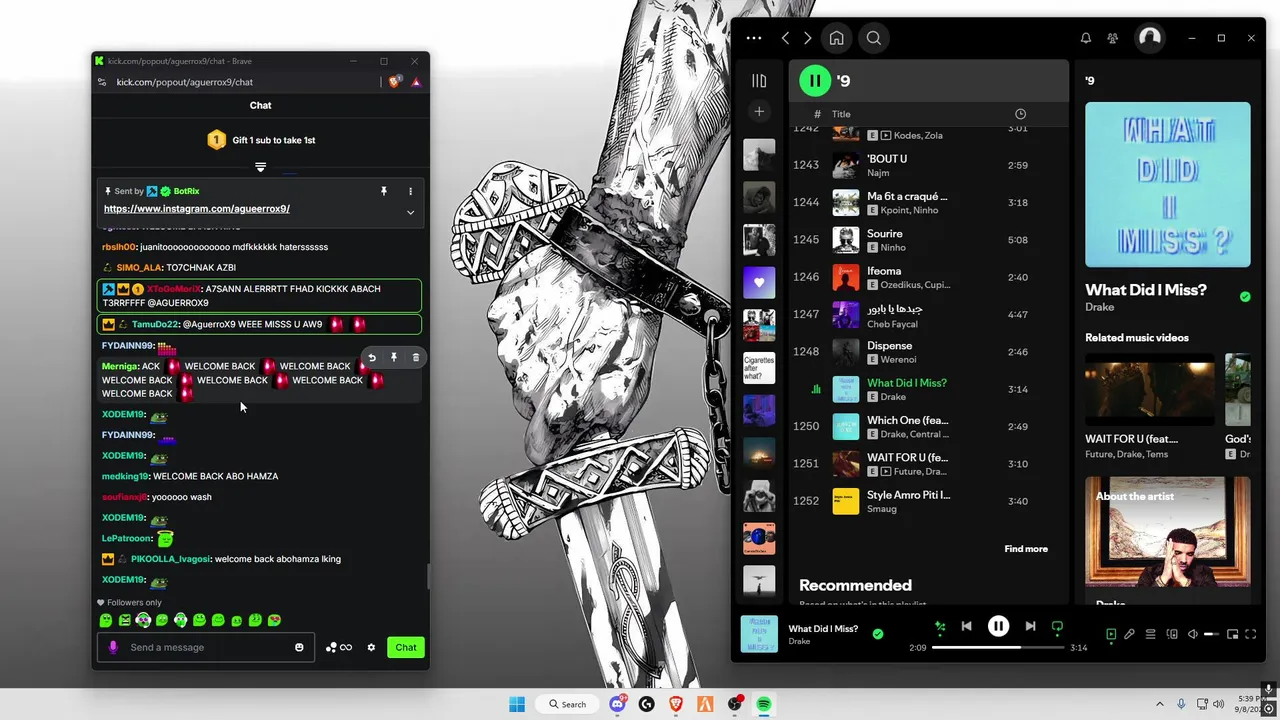Go to previous track in Spotify

966,626
